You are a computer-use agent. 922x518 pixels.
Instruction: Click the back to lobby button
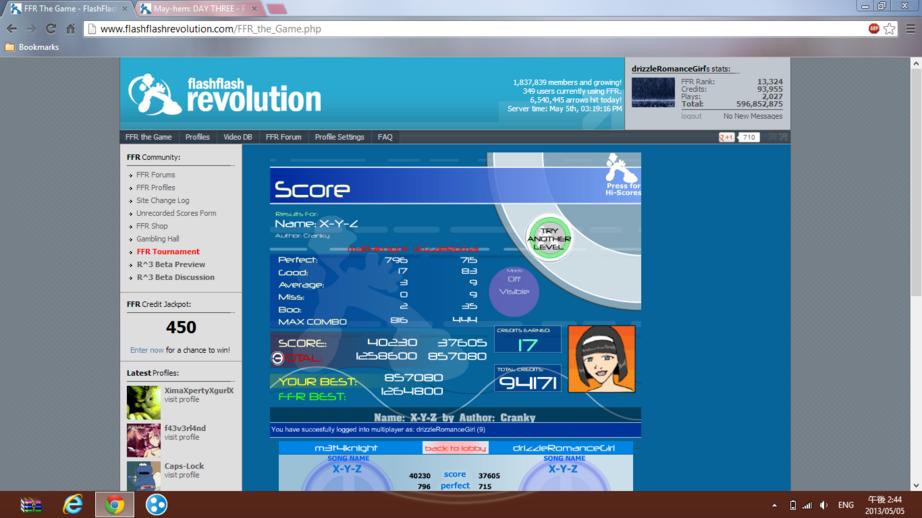point(455,448)
